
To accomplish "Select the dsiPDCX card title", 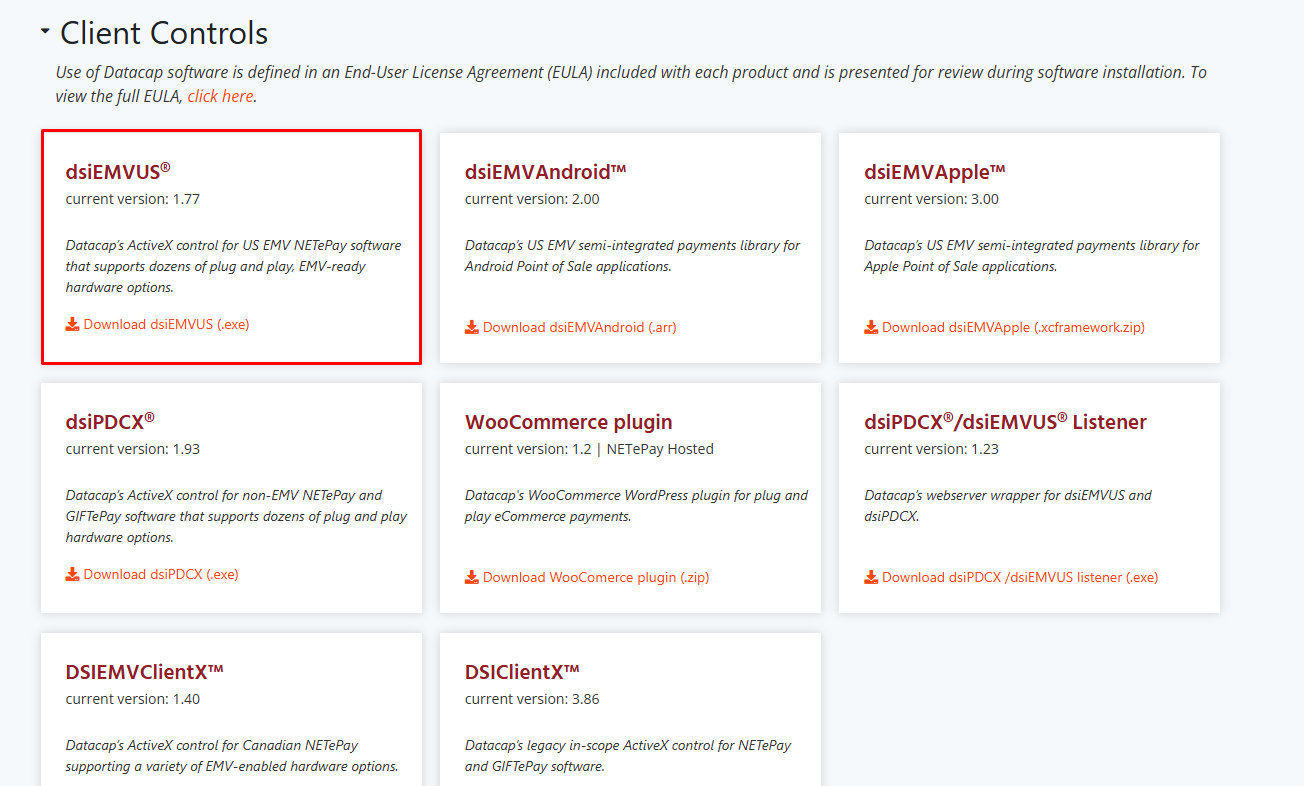I will point(110,421).
